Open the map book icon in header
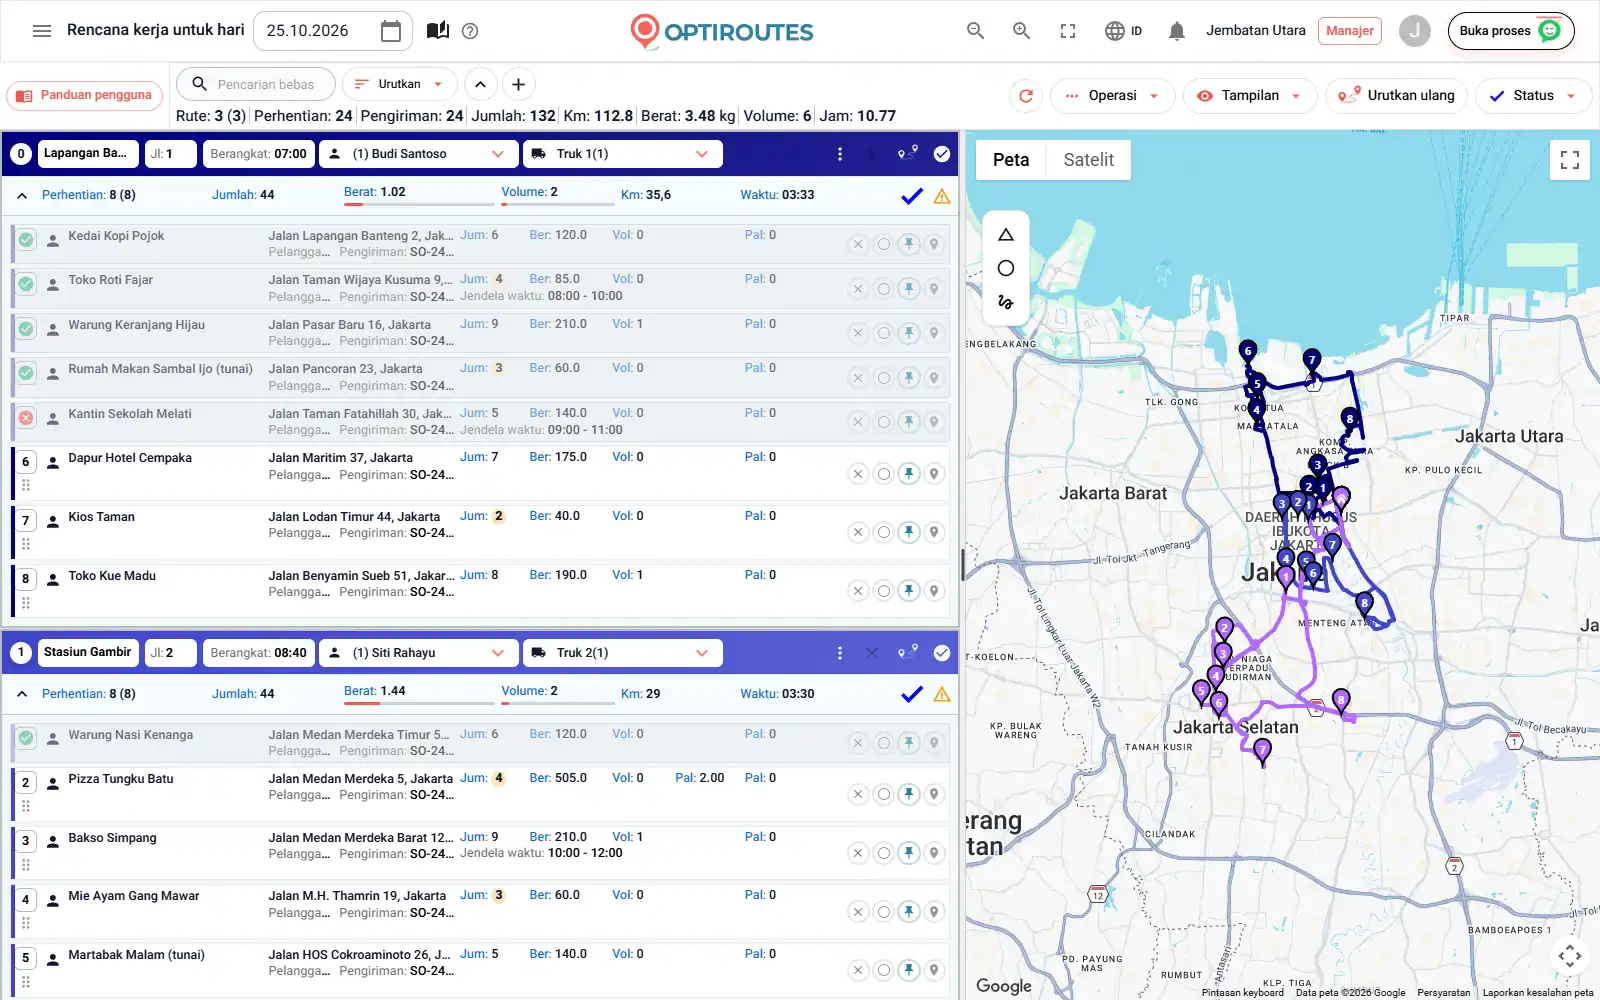 (x=437, y=31)
